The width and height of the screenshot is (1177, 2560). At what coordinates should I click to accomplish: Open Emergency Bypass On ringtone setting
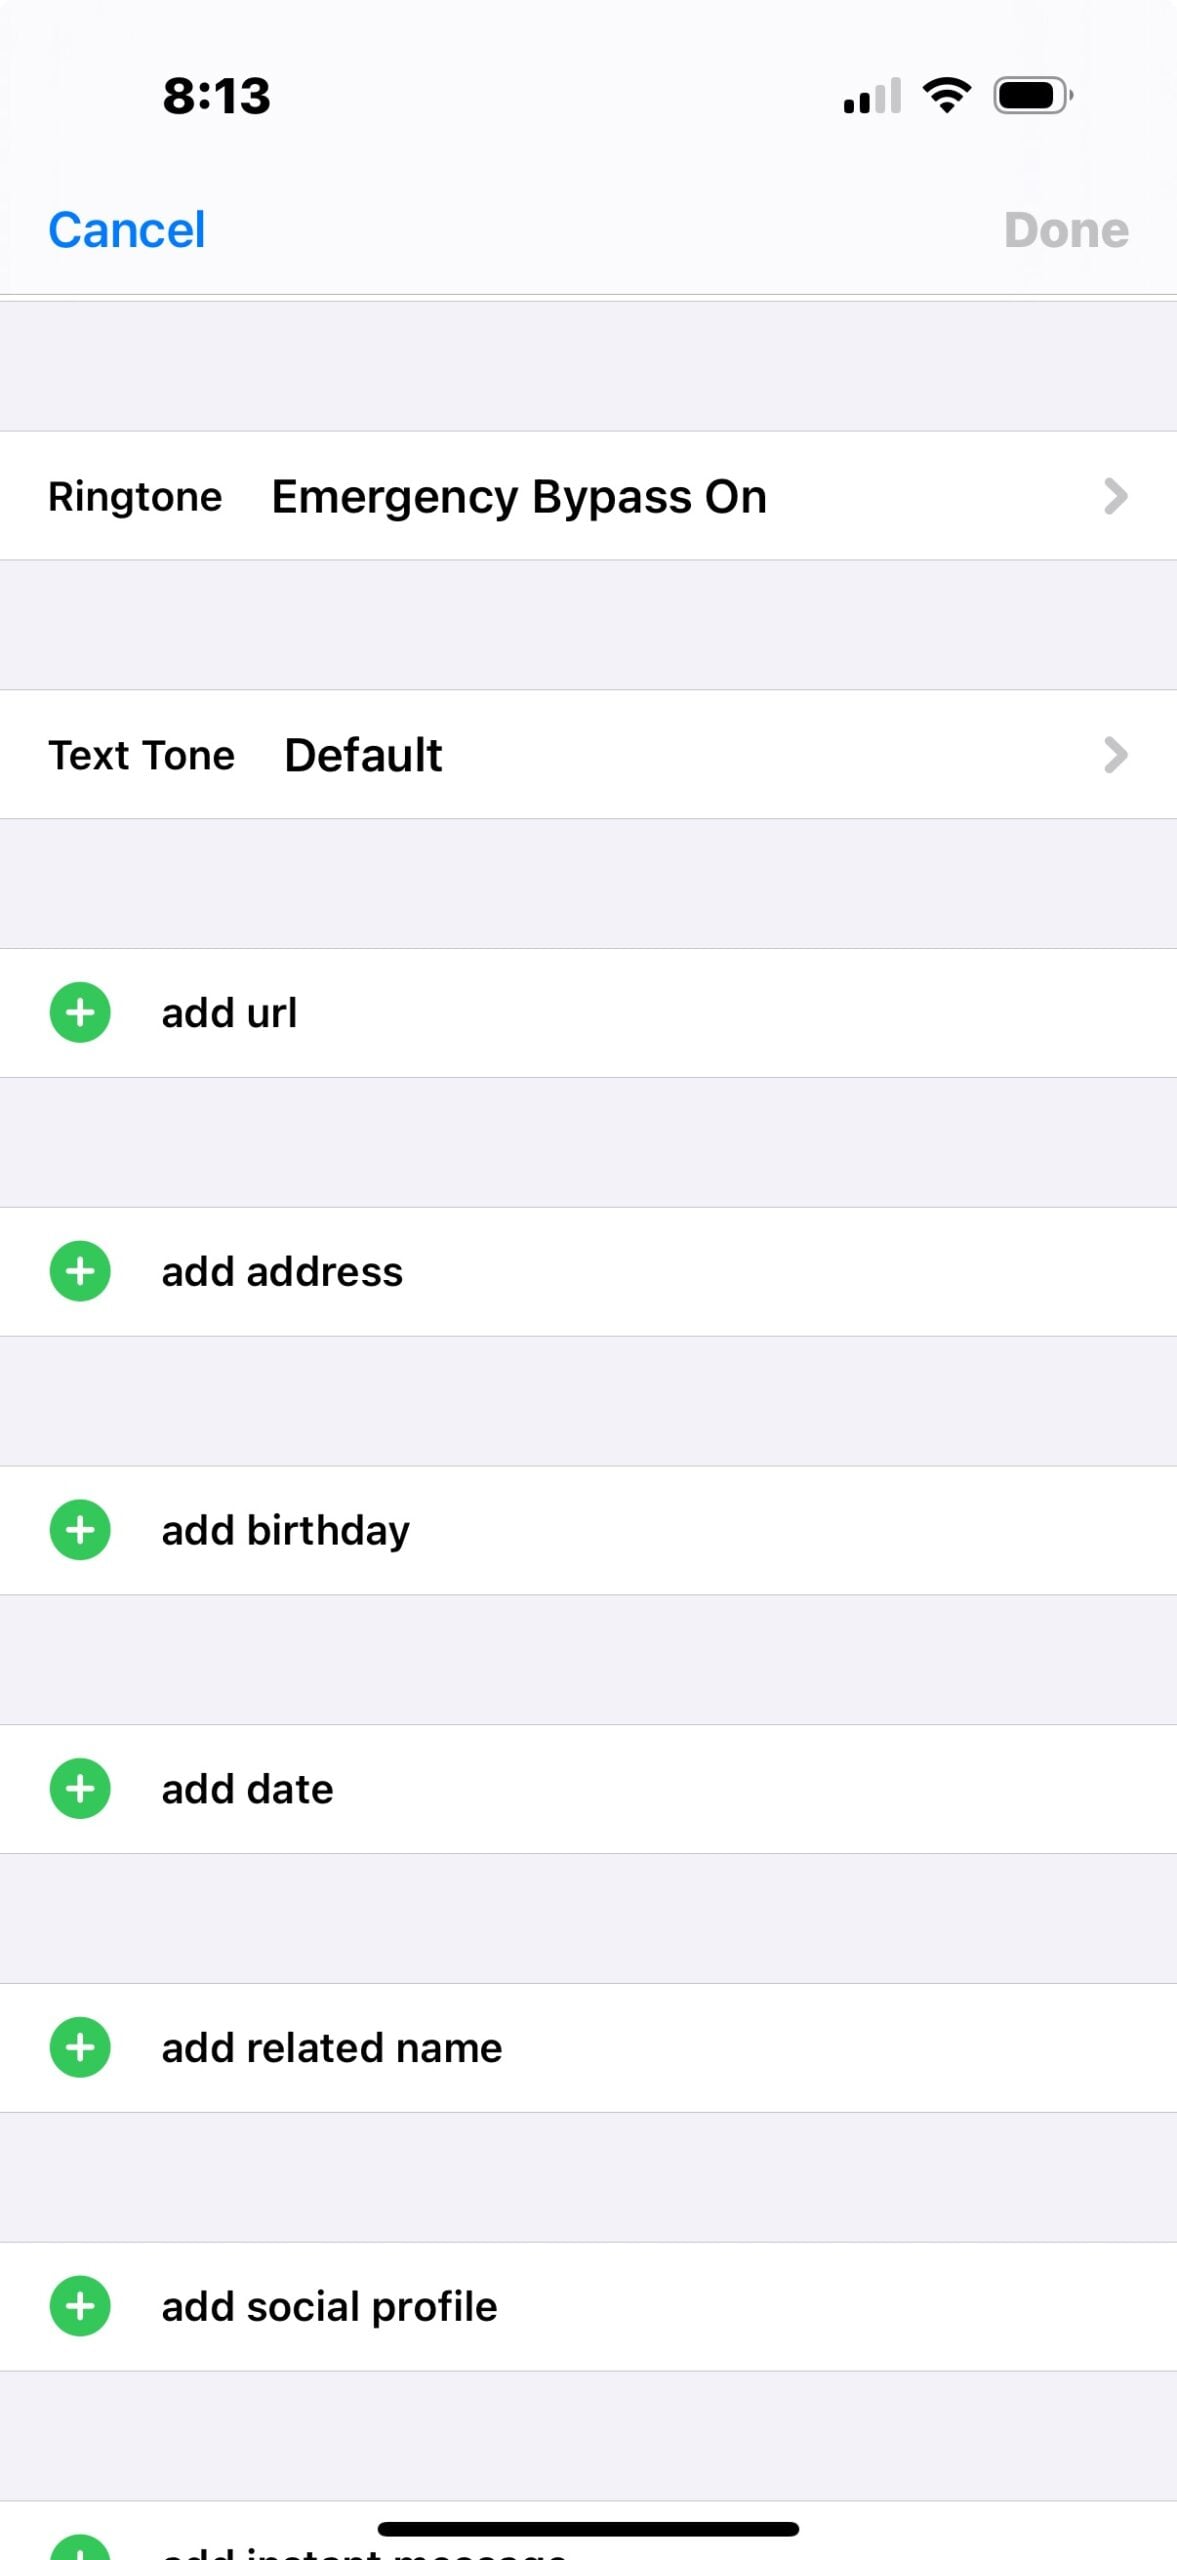tap(519, 497)
